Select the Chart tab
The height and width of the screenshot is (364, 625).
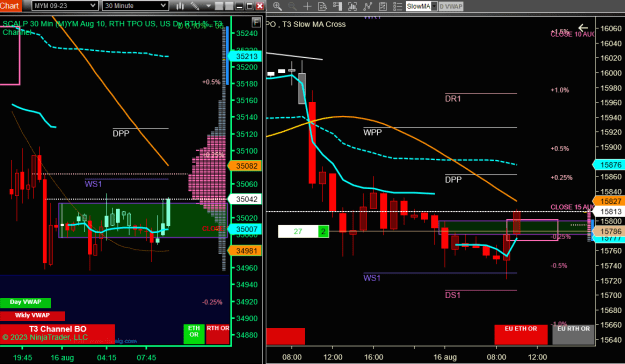10,6
